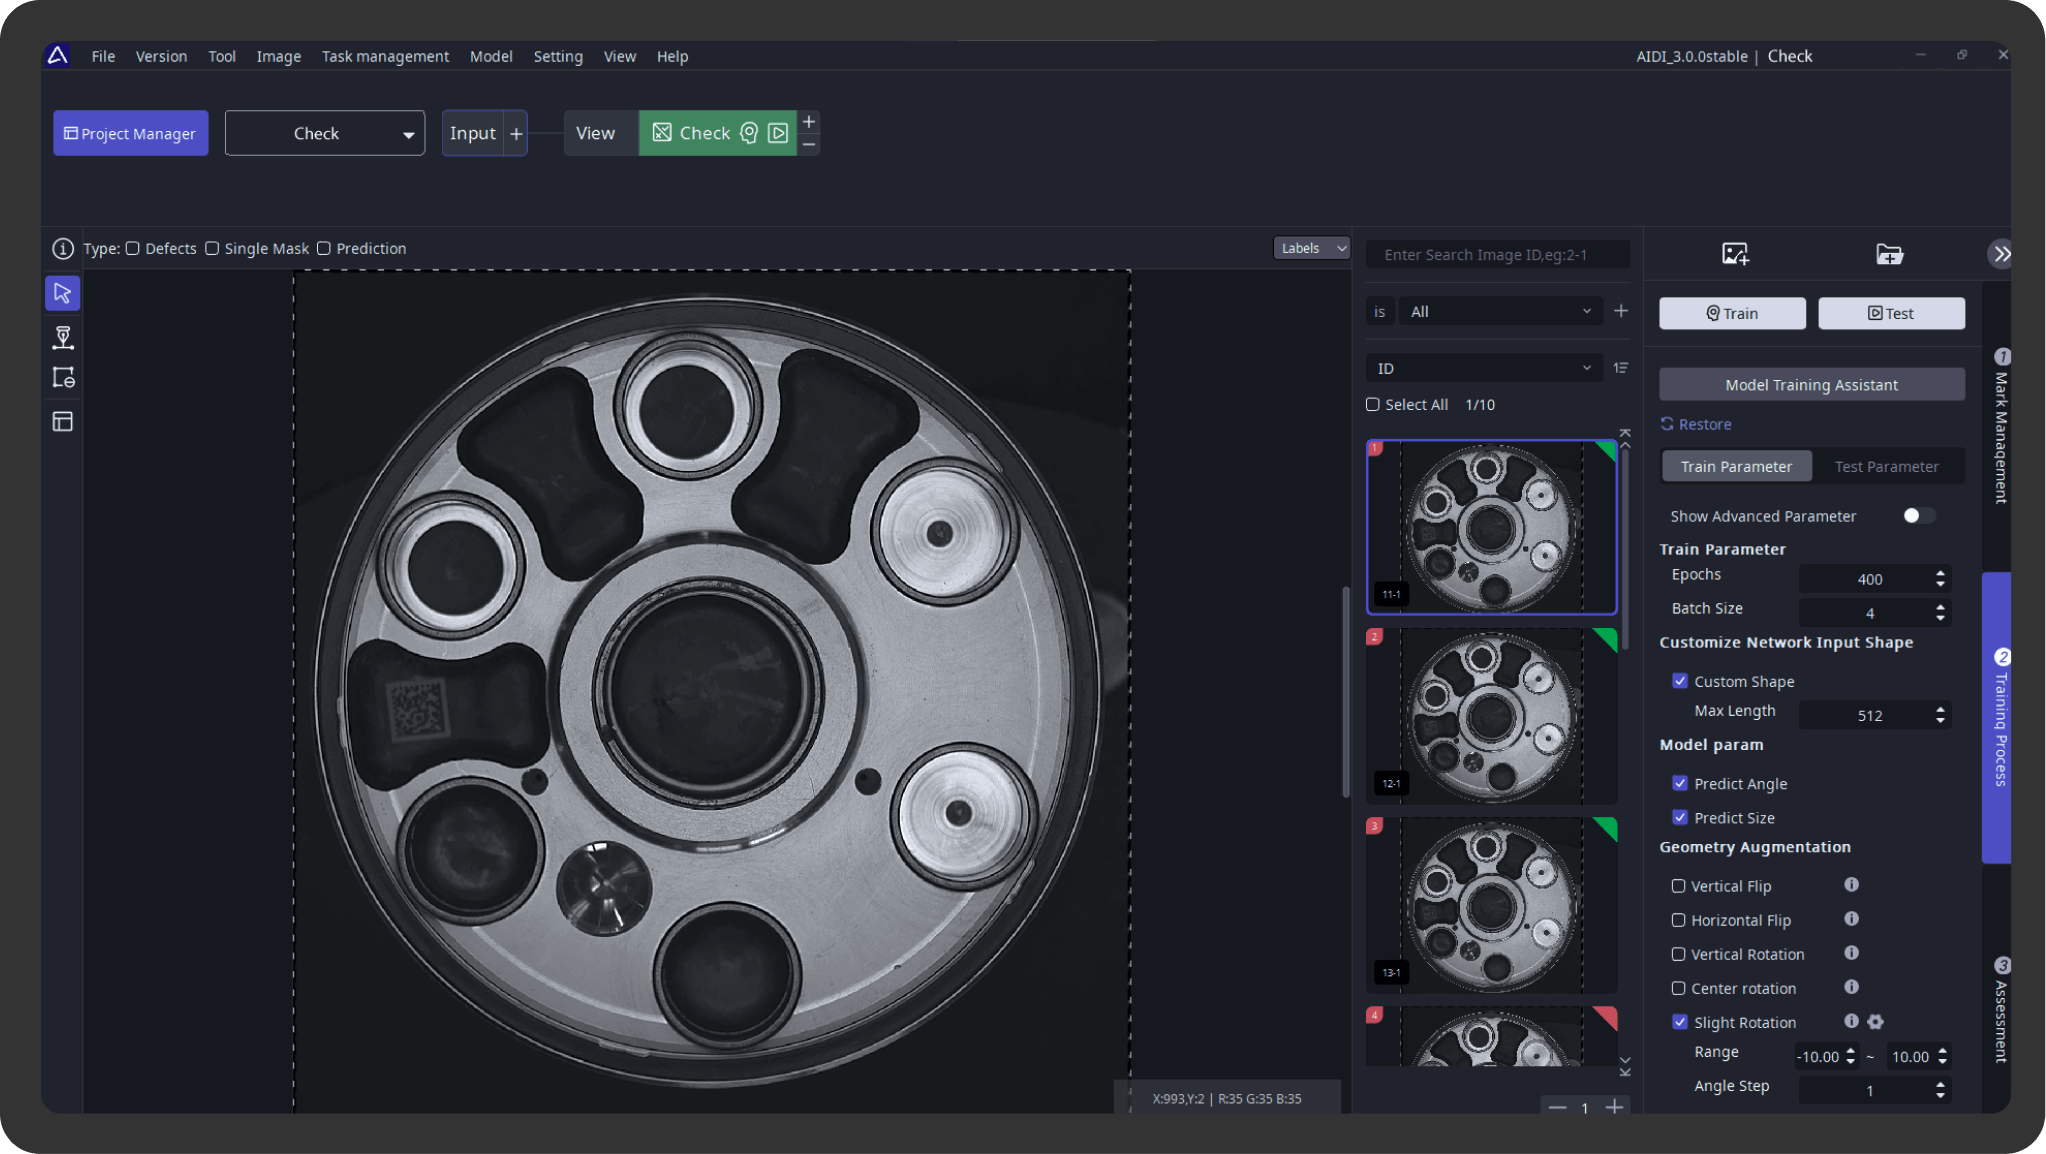
Task: Toggle Show Advanced Parameter switch
Action: coord(1918,516)
